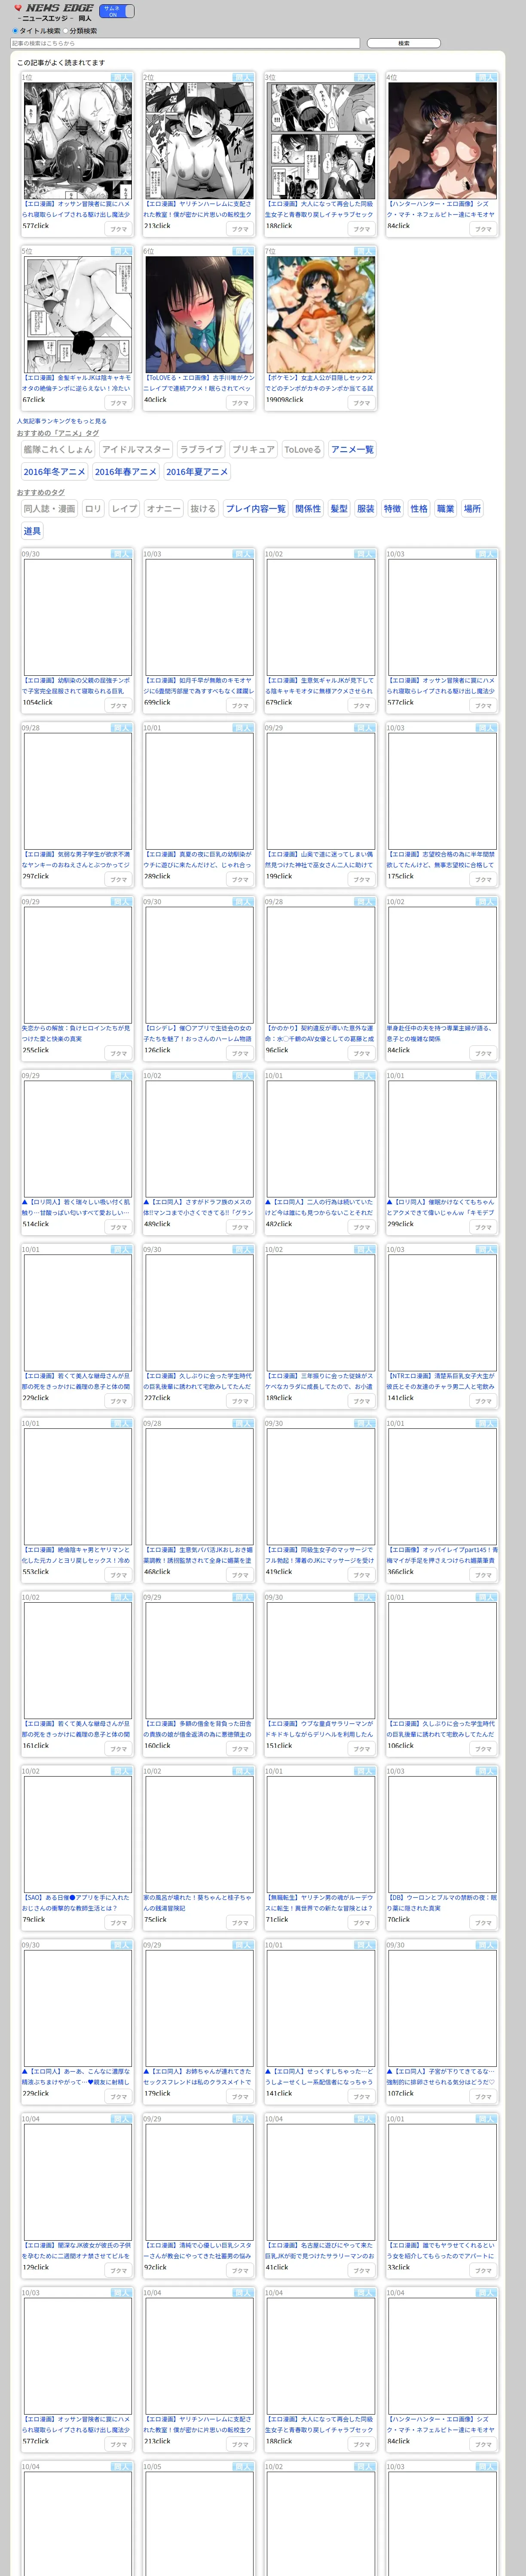Click 購入 badge on the 126click card

pyautogui.click(x=243, y=902)
